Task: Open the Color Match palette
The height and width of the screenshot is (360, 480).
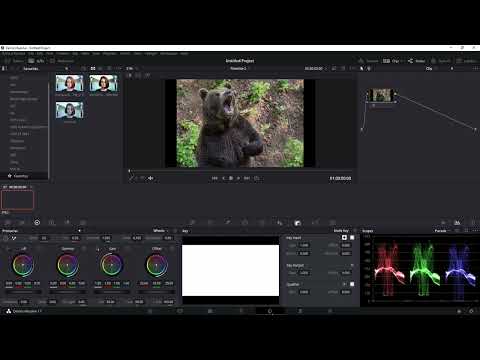Action: pyautogui.click(x=22, y=222)
